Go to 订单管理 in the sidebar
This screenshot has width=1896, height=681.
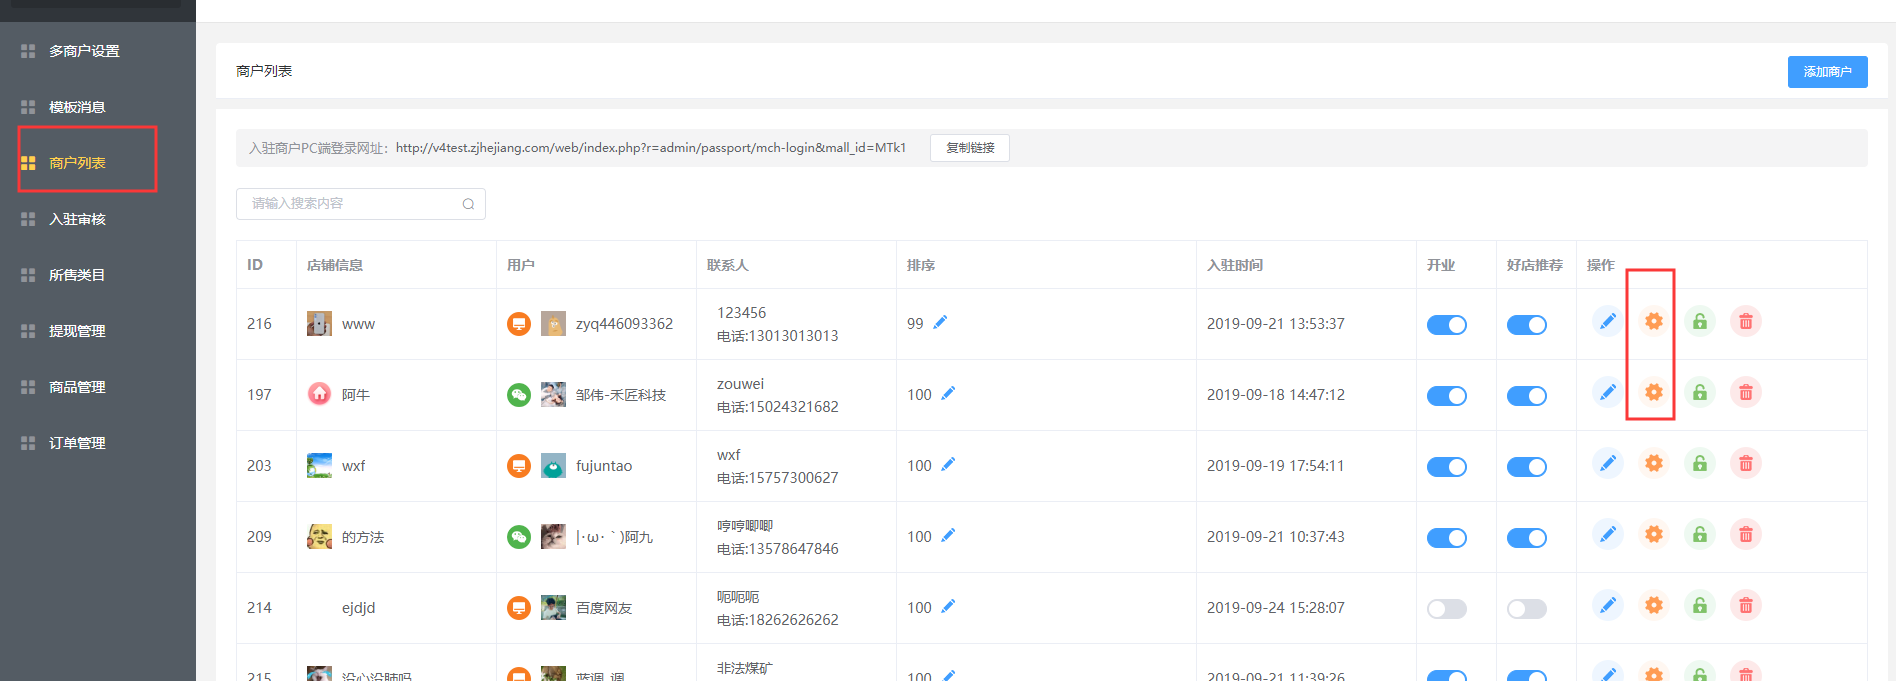pos(77,443)
